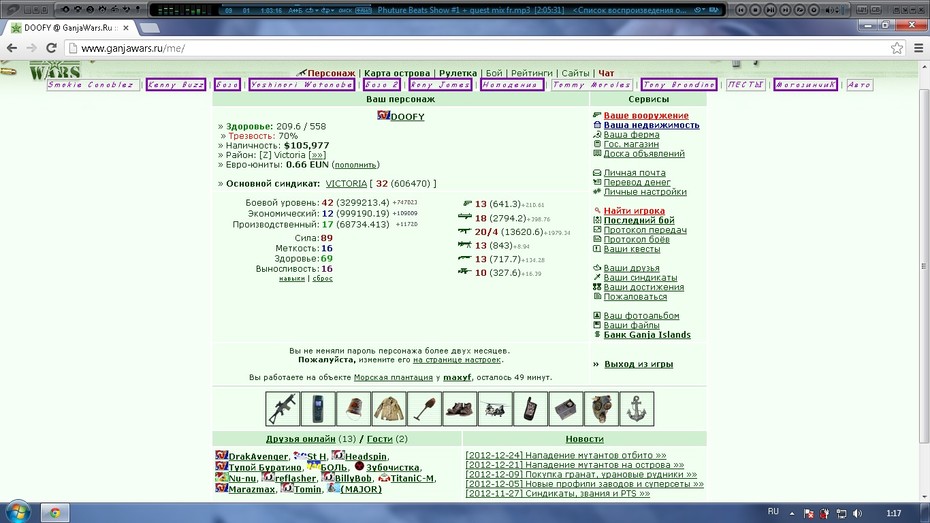Open the навыки skills link

292,278
